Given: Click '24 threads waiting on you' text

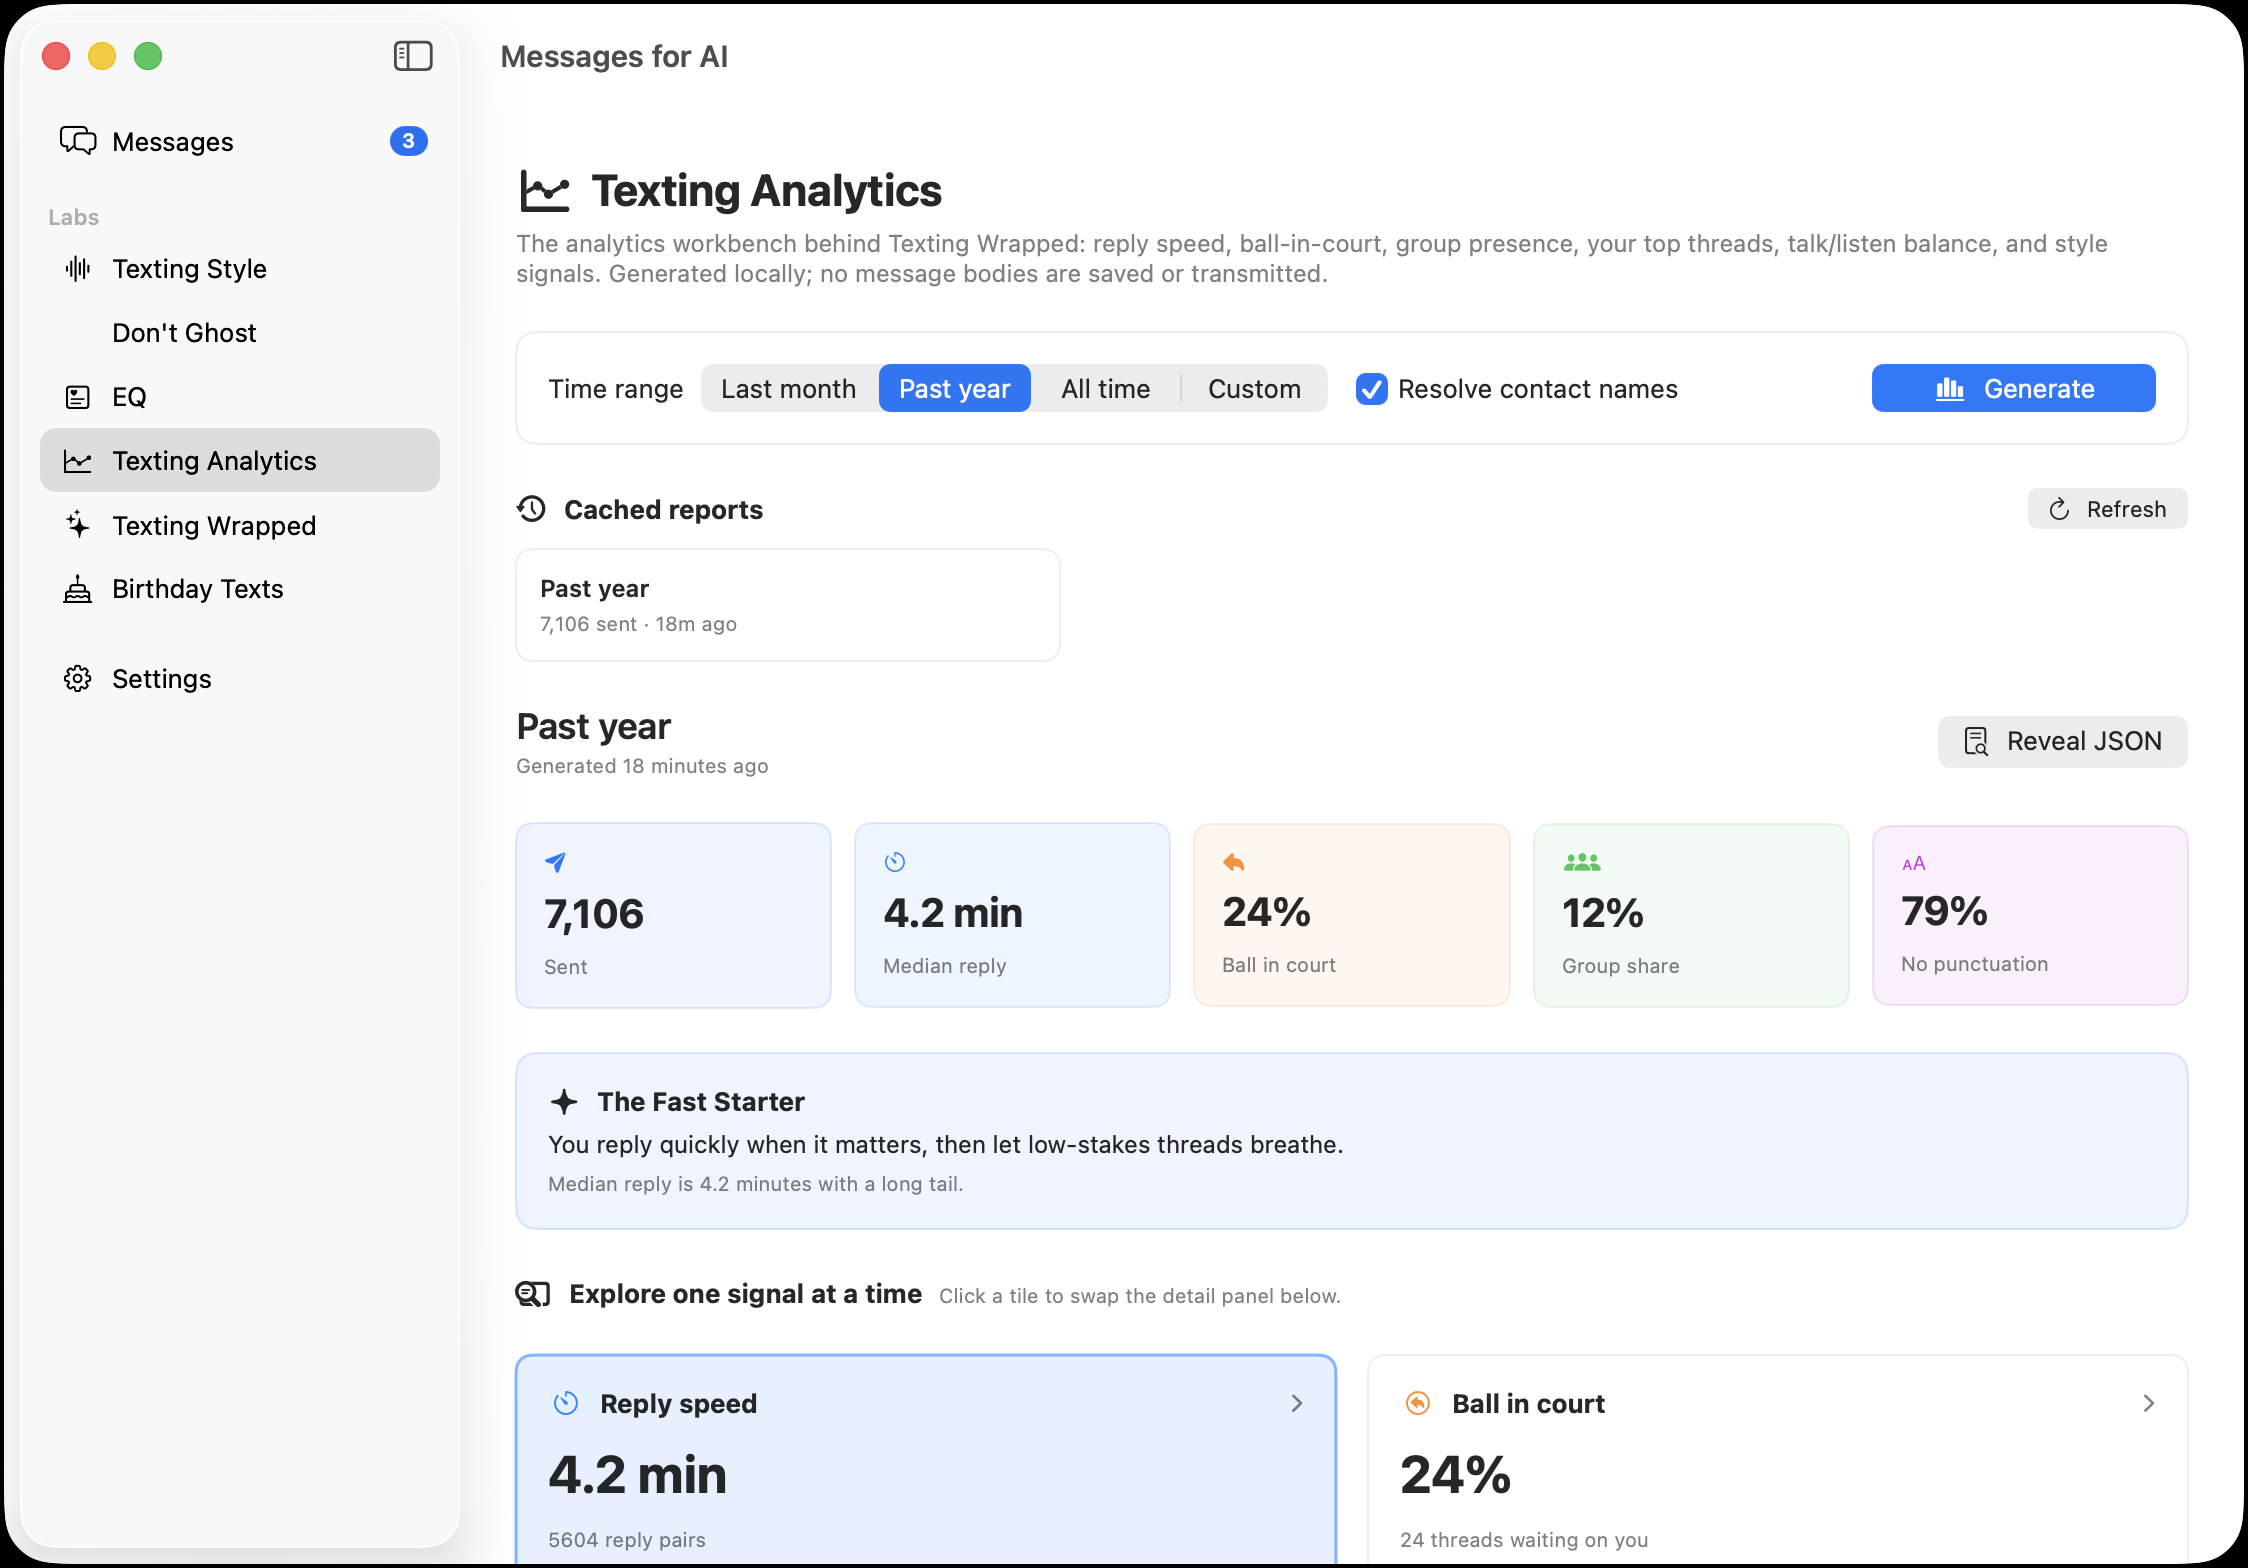Looking at the screenshot, I should click(x=1524, y=1540).
